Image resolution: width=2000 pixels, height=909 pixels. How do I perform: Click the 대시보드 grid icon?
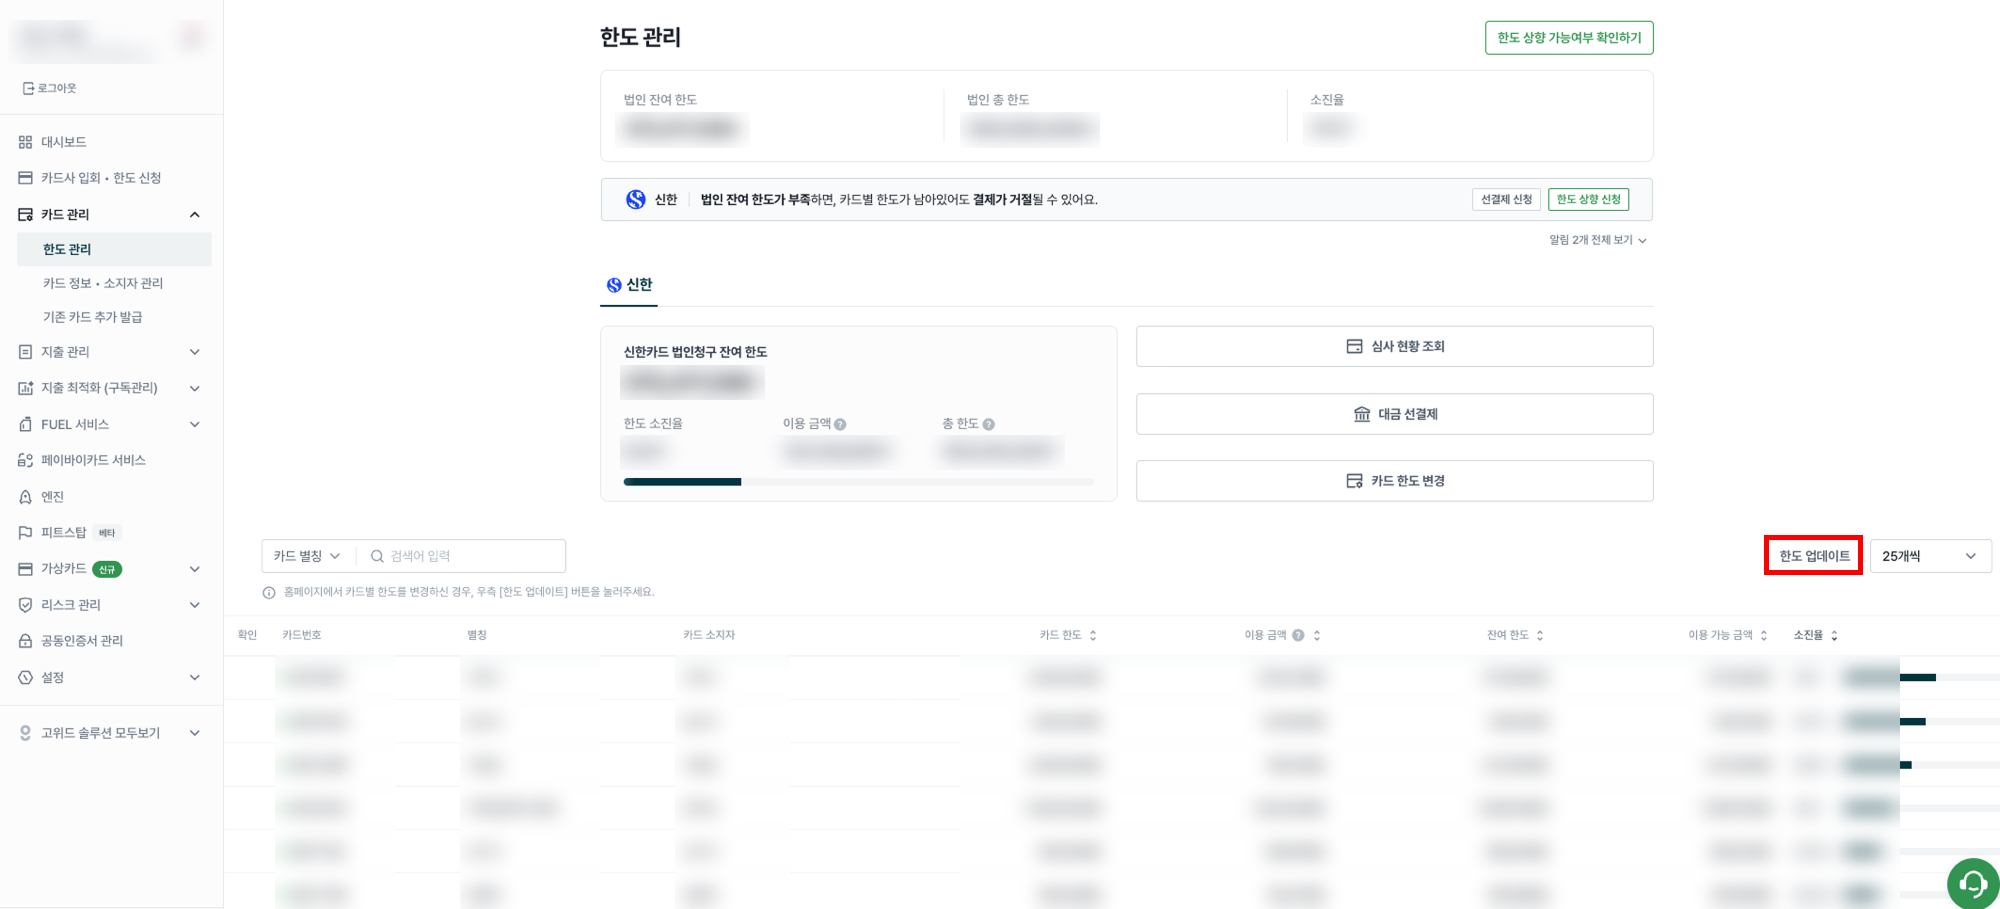point(26,142)
